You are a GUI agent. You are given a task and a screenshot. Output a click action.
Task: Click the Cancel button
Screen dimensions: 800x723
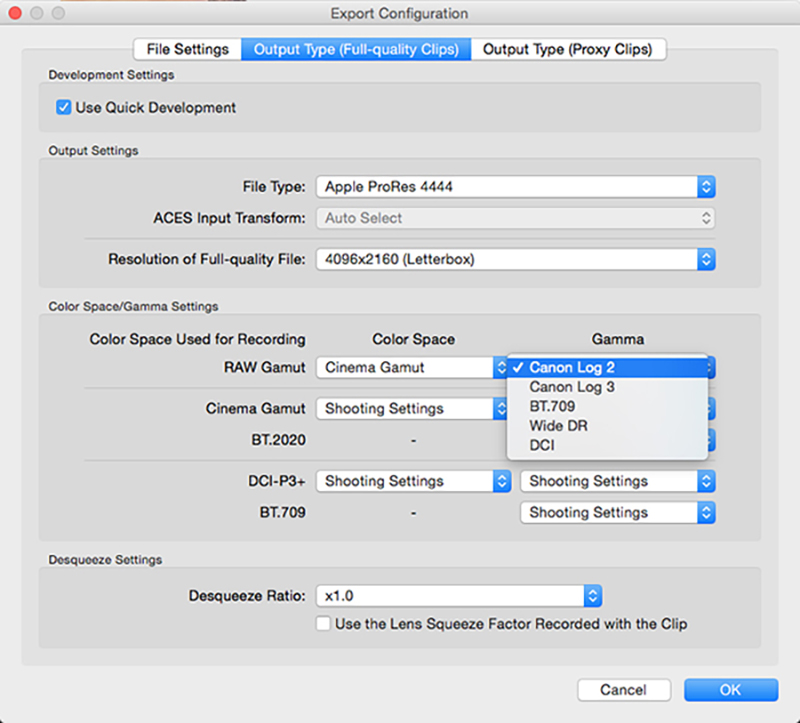click(x=623, y=690)
